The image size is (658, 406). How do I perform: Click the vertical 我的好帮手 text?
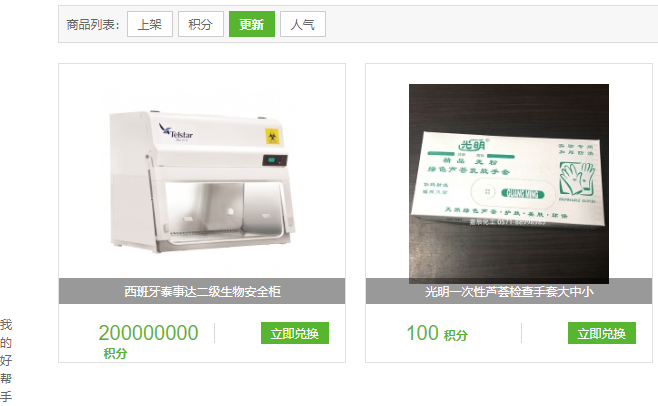6,361
